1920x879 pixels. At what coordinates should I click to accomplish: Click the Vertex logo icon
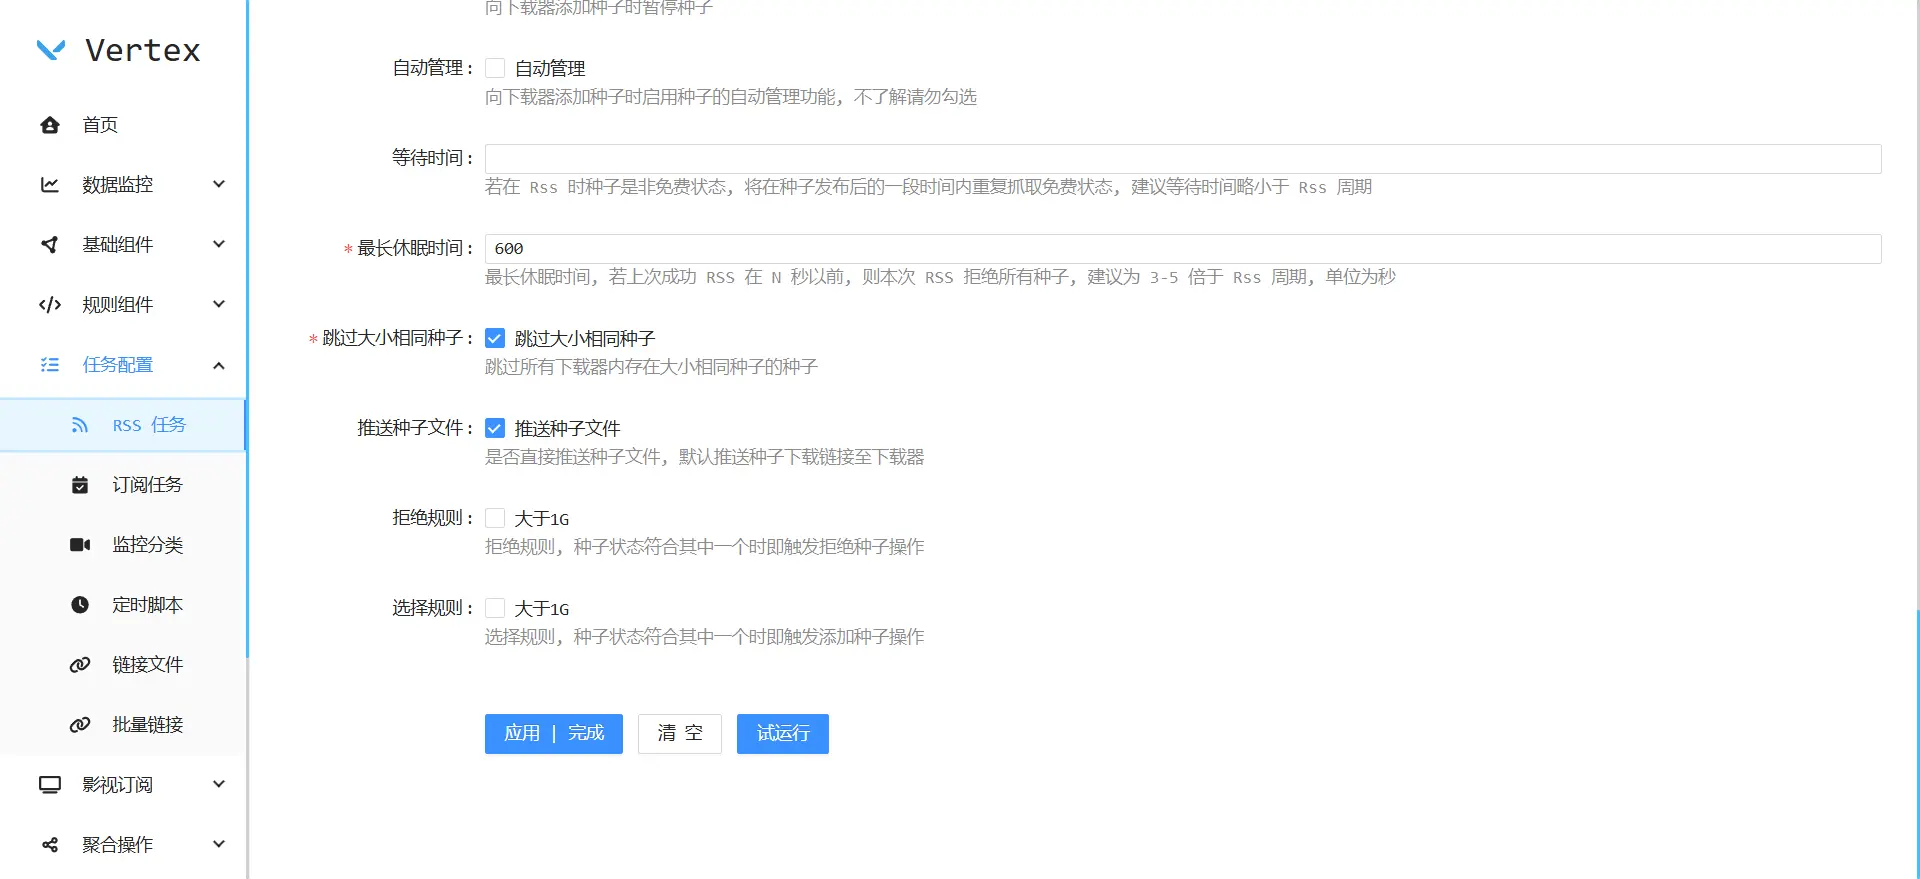click(51, 50)
